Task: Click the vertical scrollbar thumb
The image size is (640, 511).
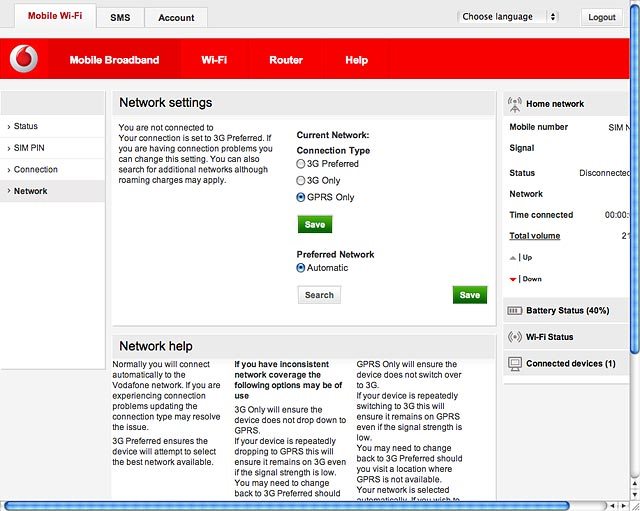Action: point(635,178)
